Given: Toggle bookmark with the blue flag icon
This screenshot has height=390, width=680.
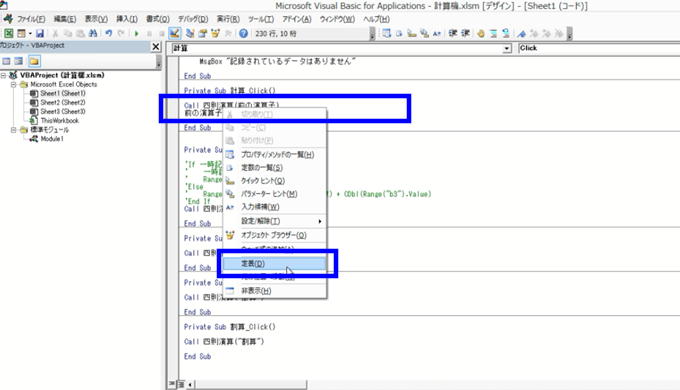Looking at the screenshot, I should pyautogui.click(x=521, y=33).
